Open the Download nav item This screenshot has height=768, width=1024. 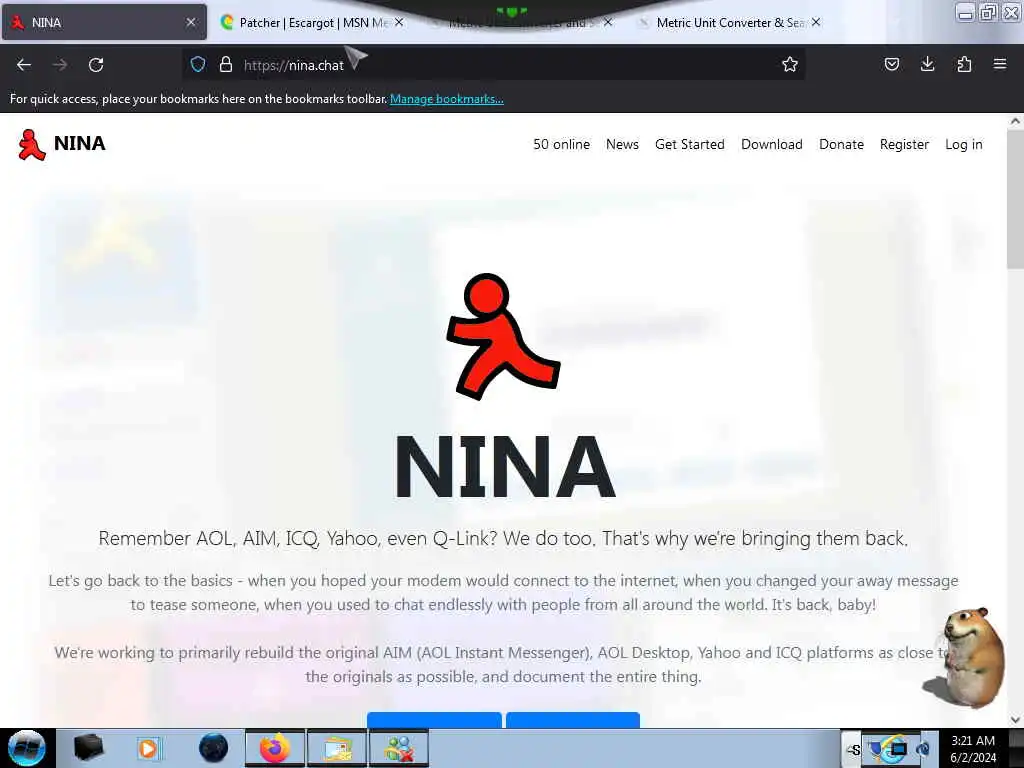click(771, 144)
